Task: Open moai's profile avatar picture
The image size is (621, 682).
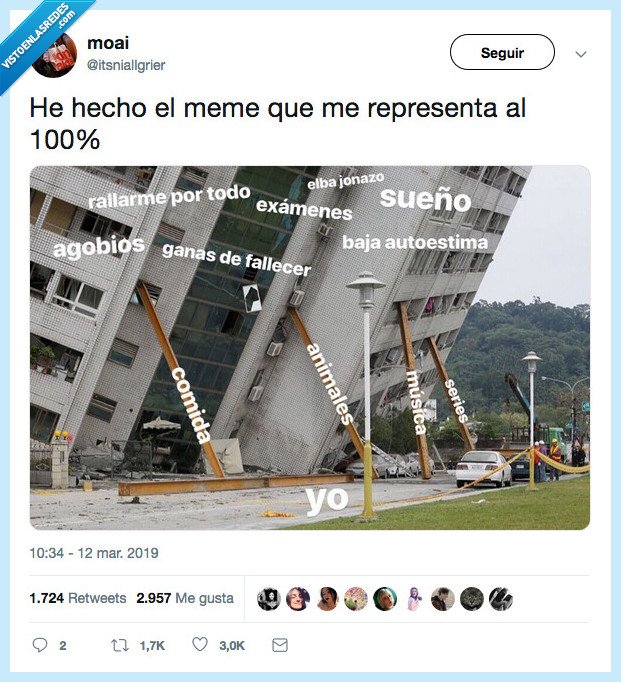Action: point(54,55)
